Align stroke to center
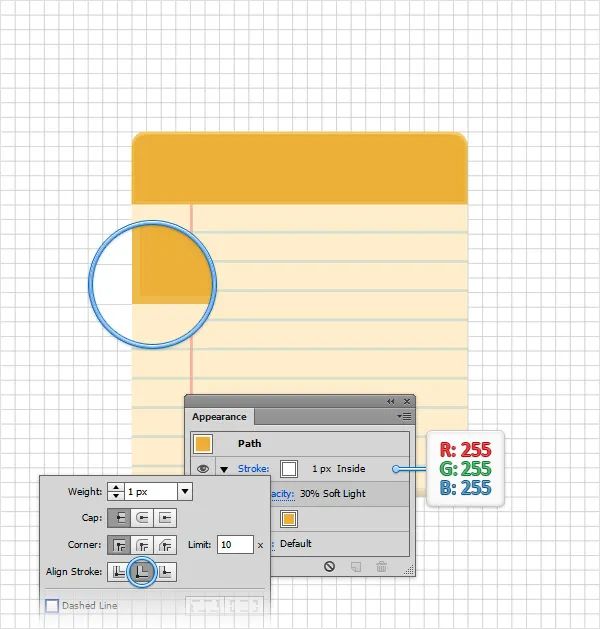This screenshot has width=600, height=629. click(x=118, y=572)
